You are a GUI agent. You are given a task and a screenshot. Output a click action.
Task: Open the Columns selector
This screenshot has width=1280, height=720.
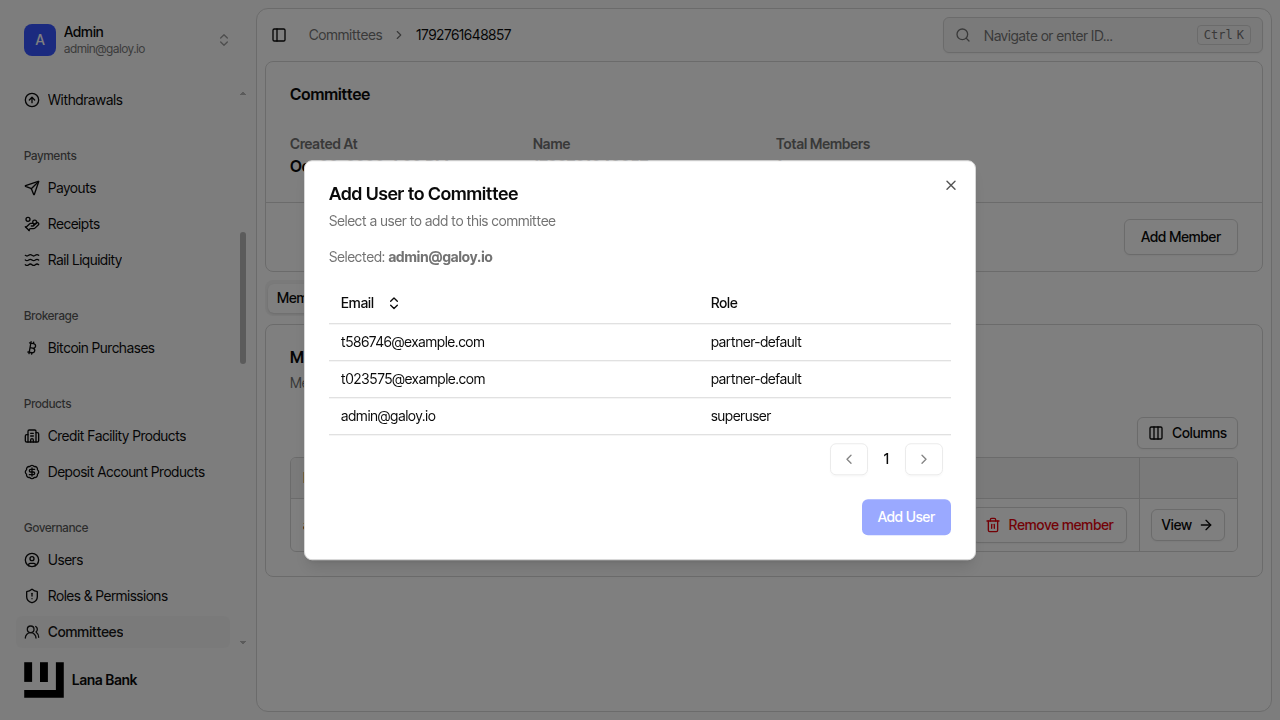point(1188,433)
